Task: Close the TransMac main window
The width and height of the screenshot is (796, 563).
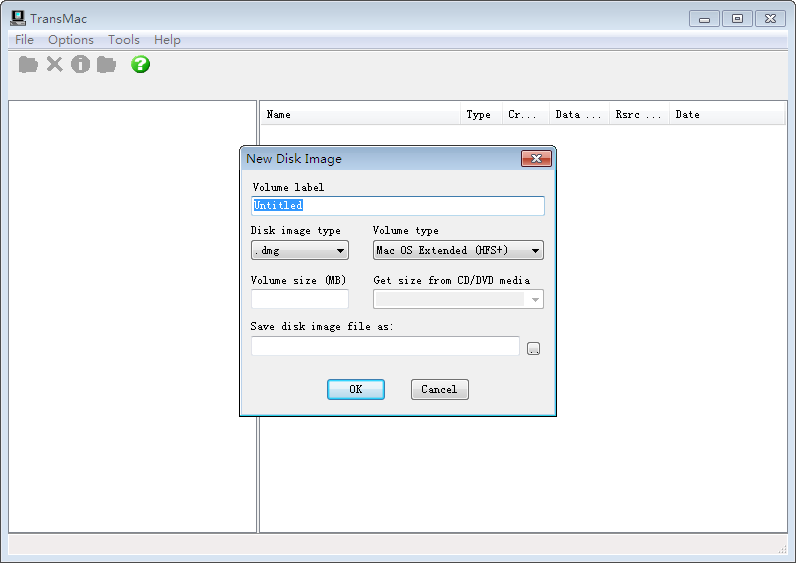Action: point(771,19)
